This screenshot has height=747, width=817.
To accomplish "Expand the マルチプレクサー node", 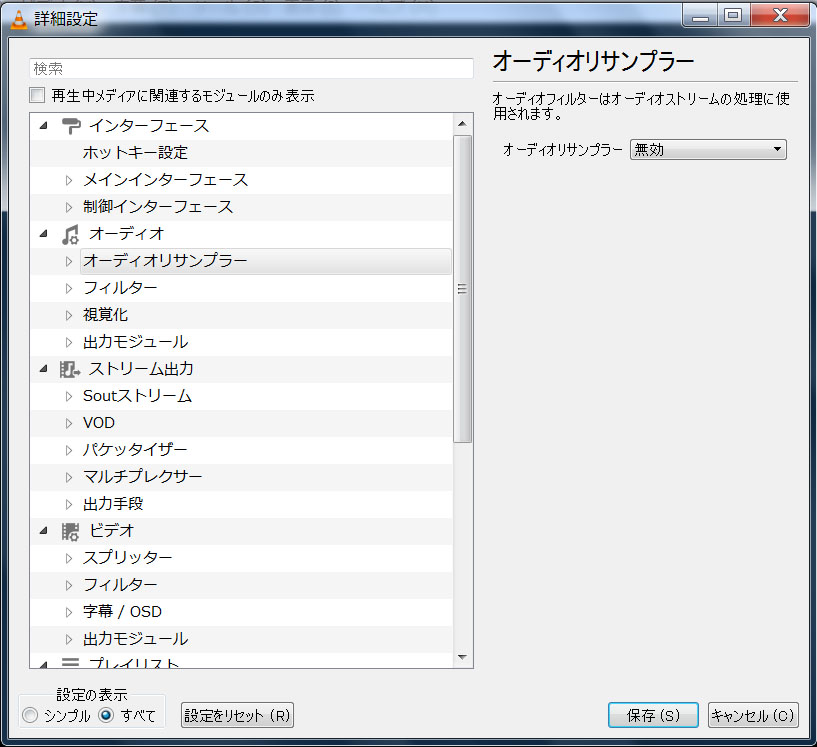I will [x=69, y=477].
